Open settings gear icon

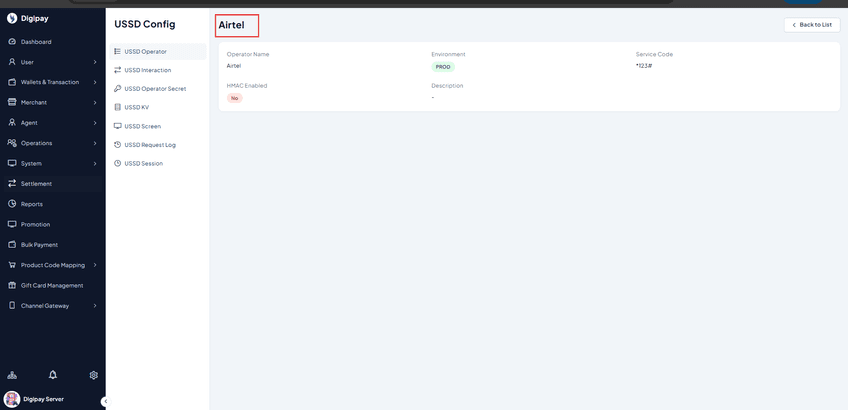coord(94,375)
